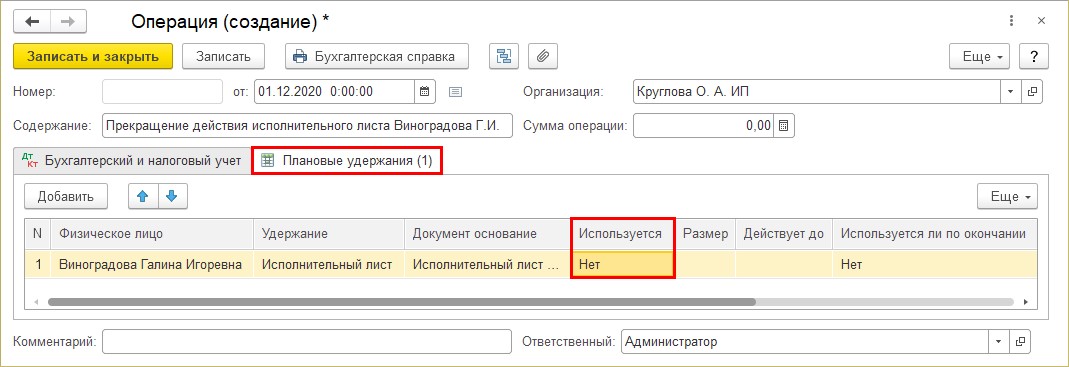Open the table's Еще dropdown

(x=1007, y=196)
